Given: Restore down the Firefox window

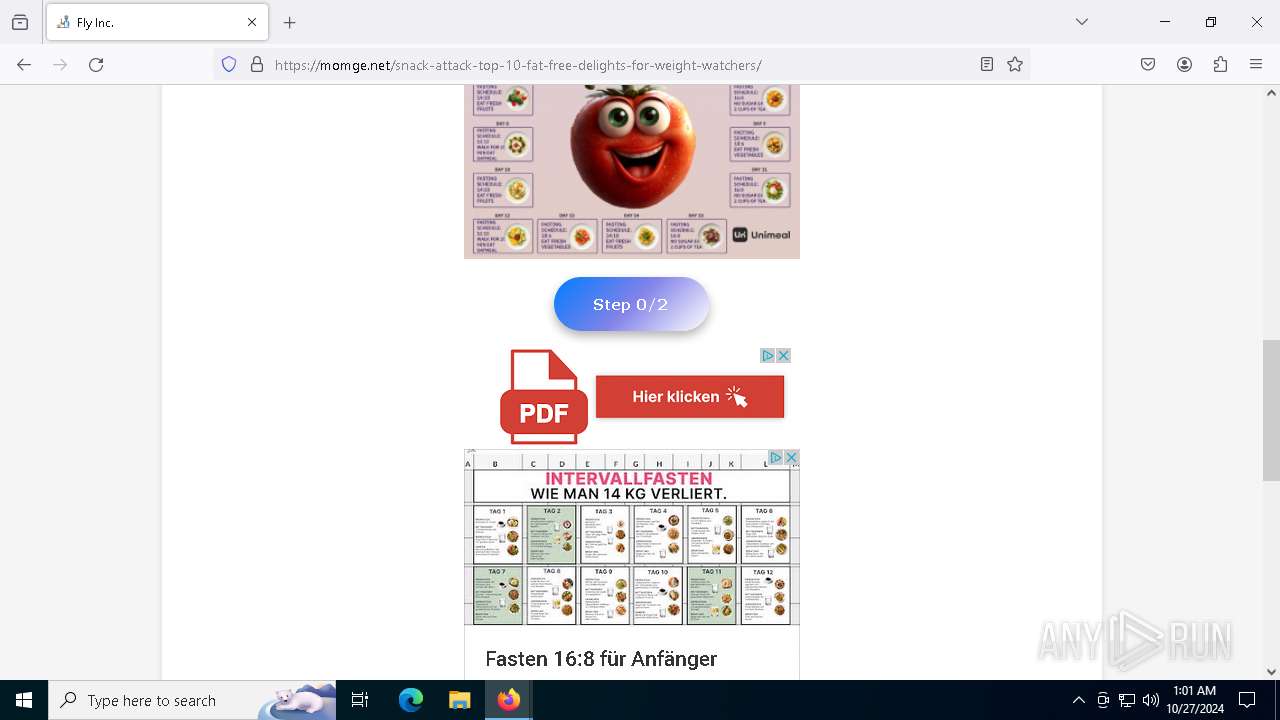Looking at the screenshot, I should tap(1211, 22).
